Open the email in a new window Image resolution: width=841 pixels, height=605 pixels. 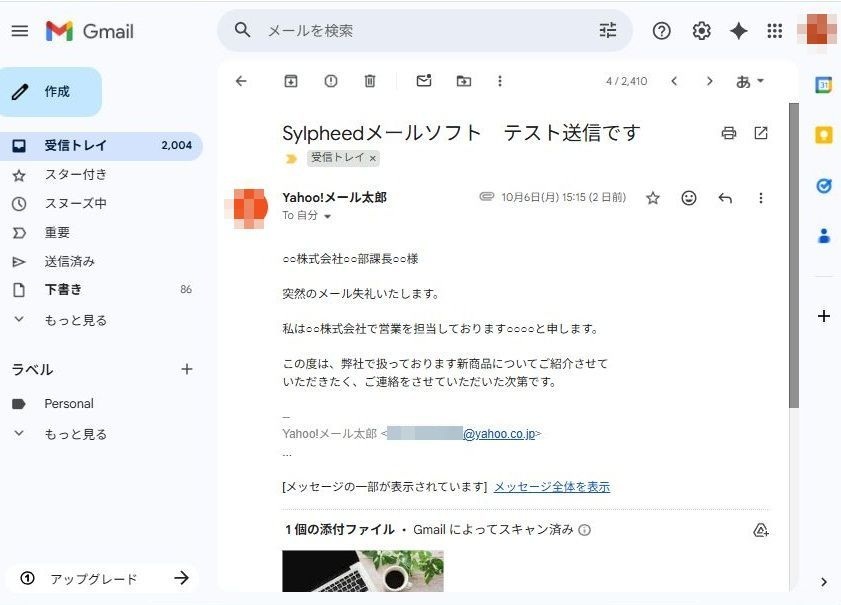(761, 133)
